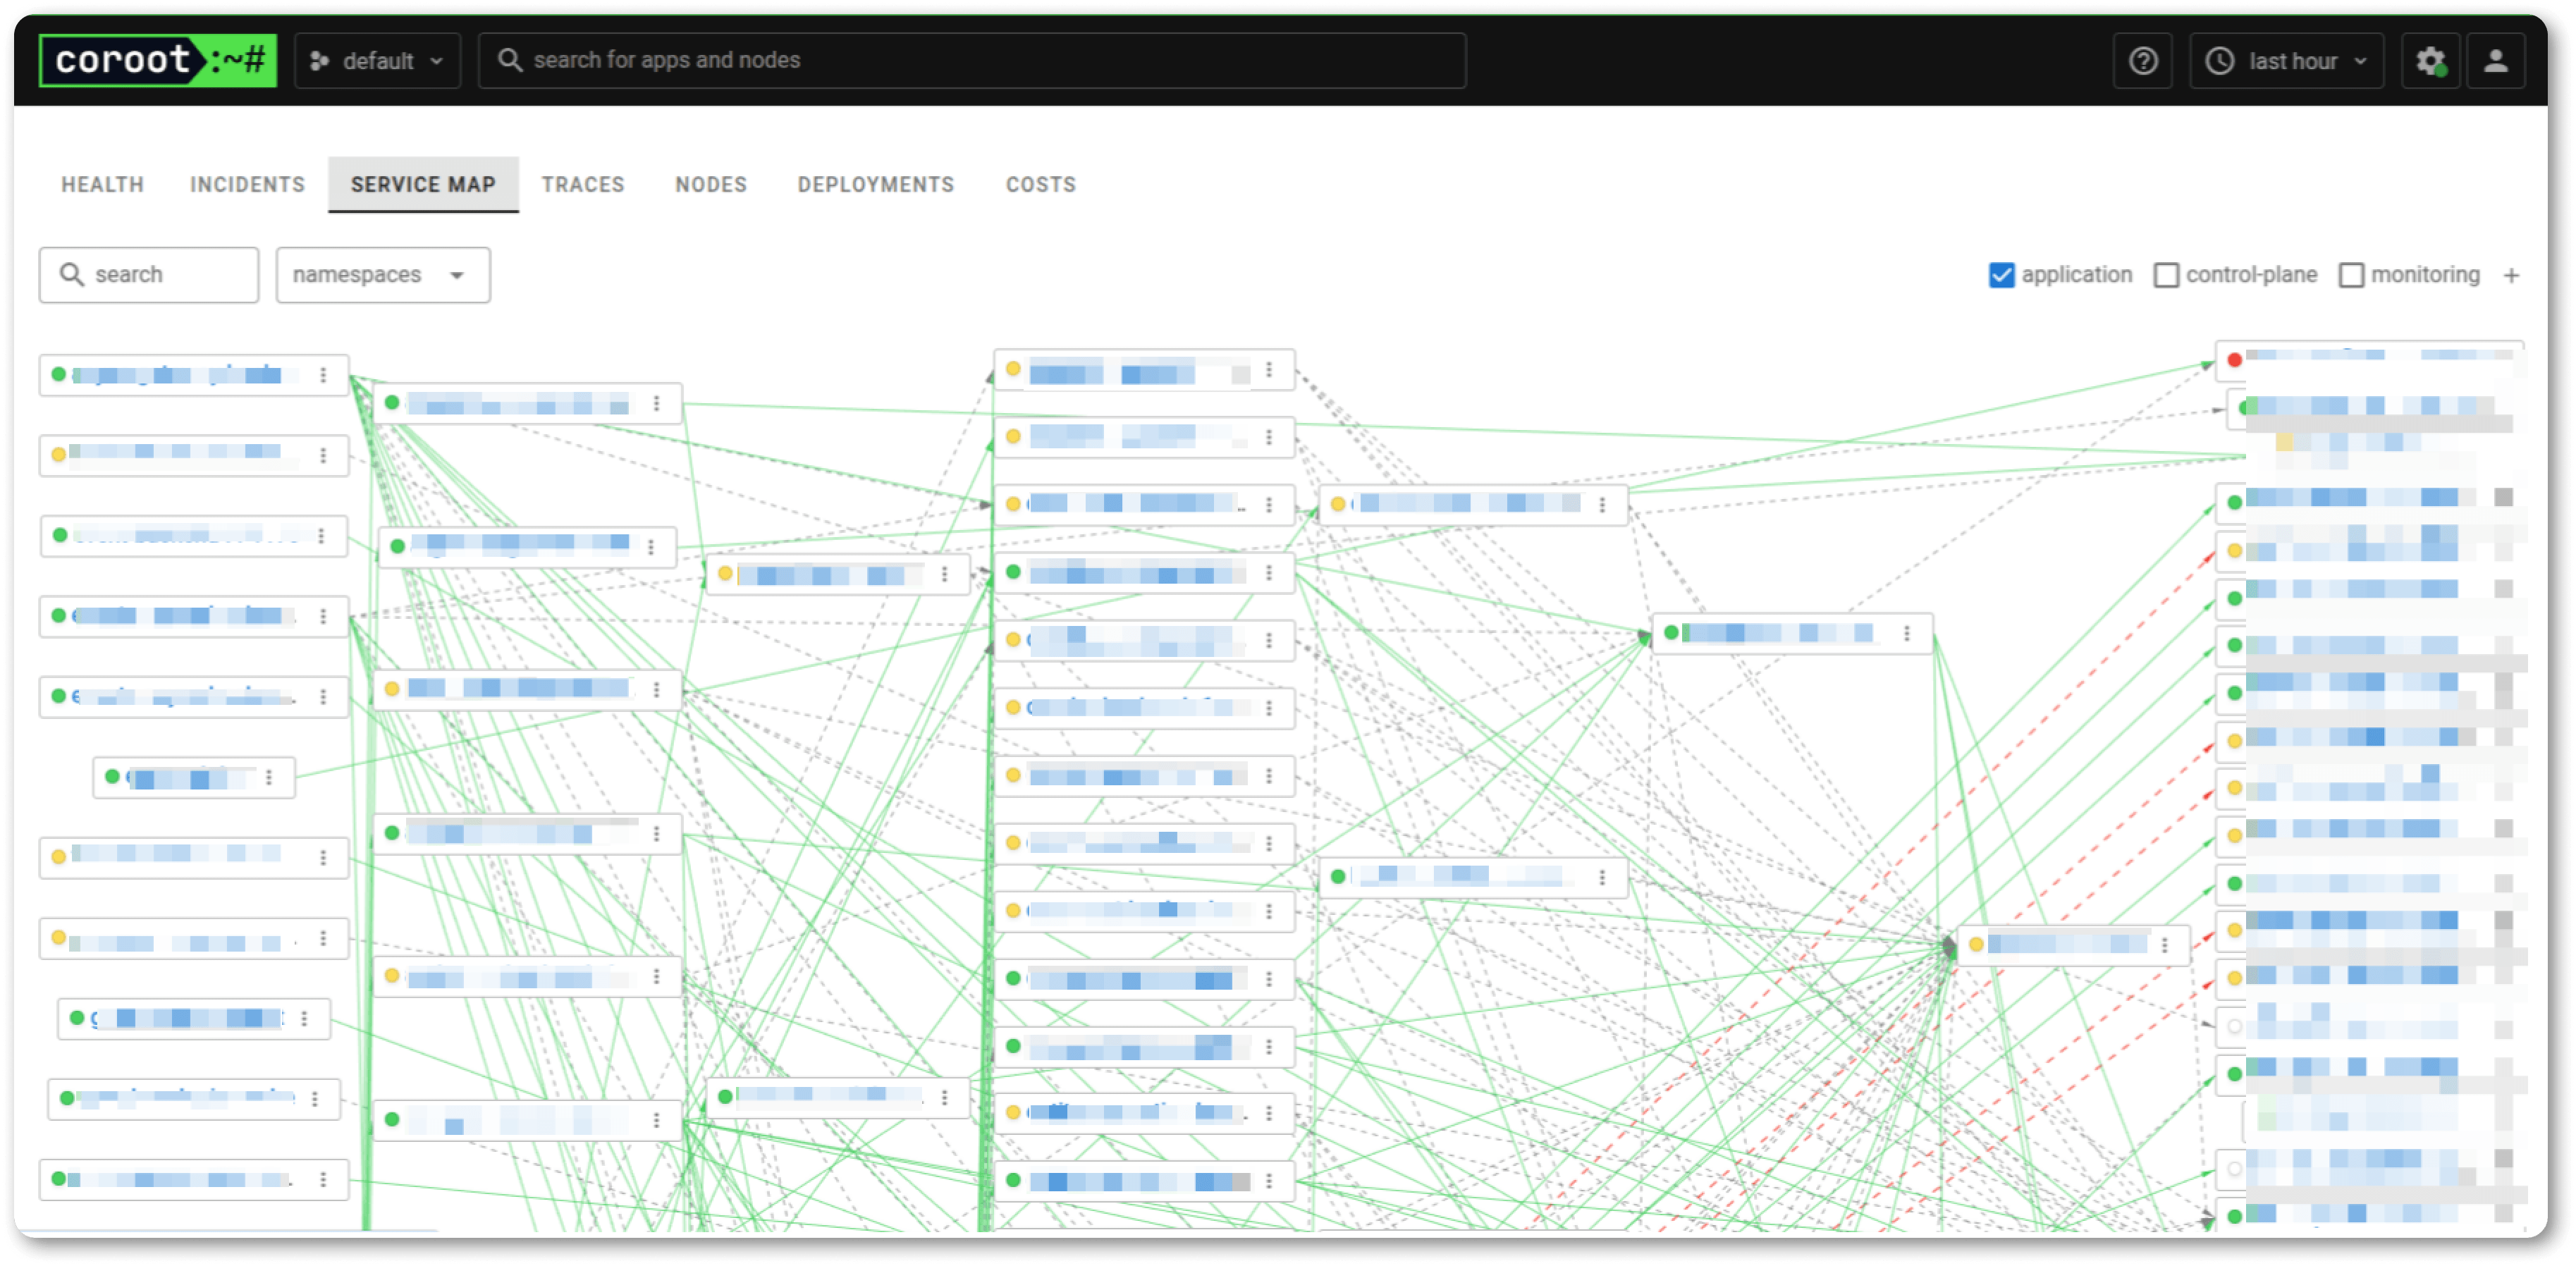The width and height of the screenshot is (2576, 1266).
Task: Switch to the Traces tab
Action: [583, 185]
